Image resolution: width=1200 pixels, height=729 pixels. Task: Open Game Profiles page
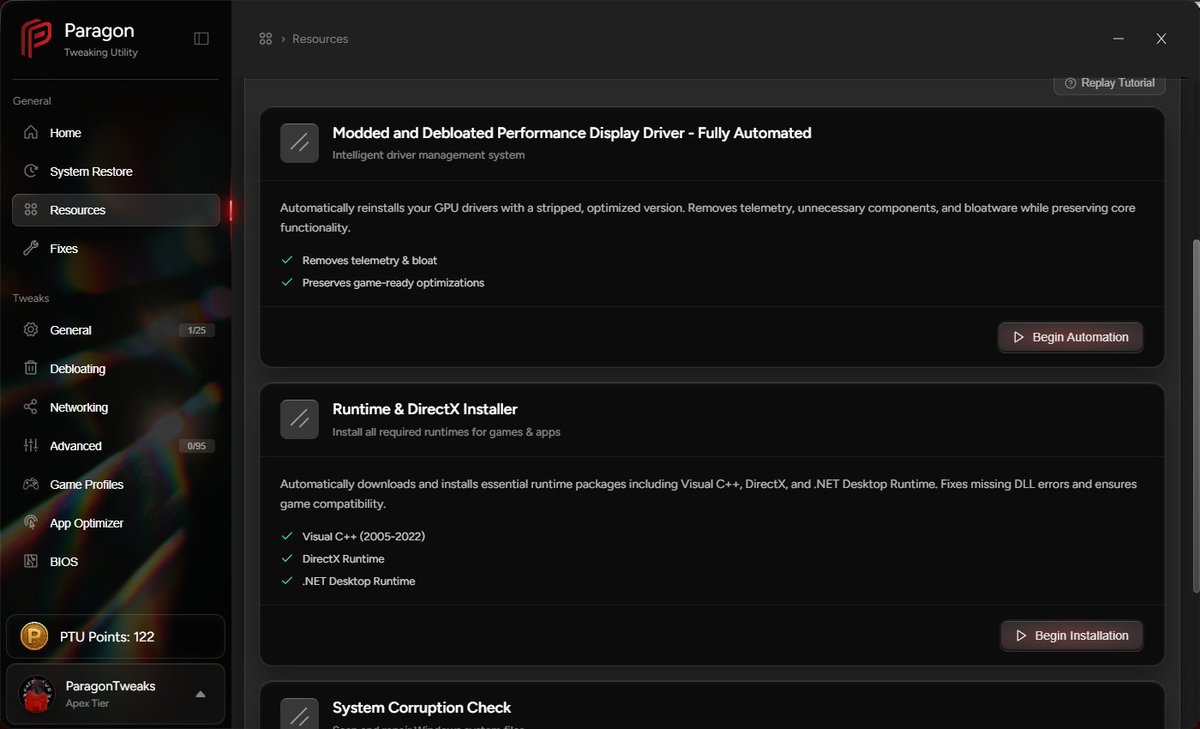[x=116, y=484]
